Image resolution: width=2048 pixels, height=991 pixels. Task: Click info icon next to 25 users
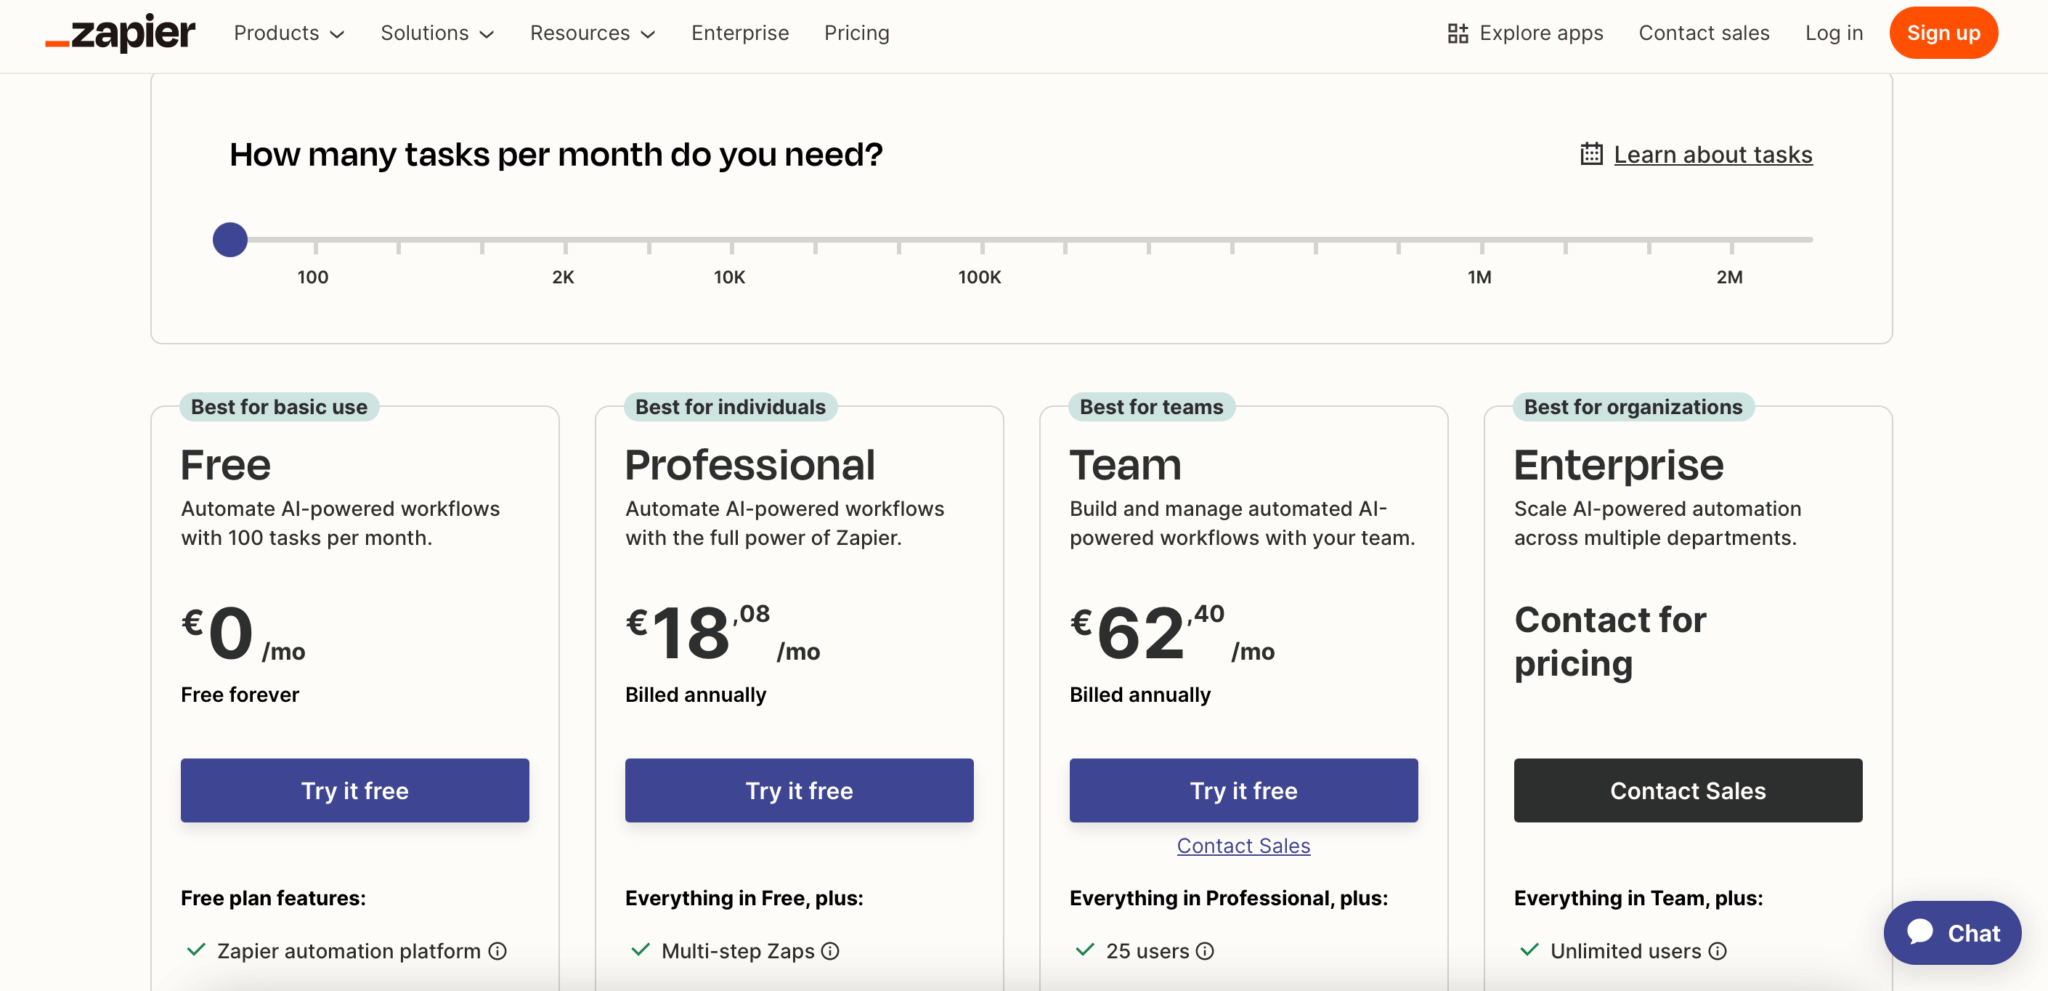click(x=1205, y=951)
